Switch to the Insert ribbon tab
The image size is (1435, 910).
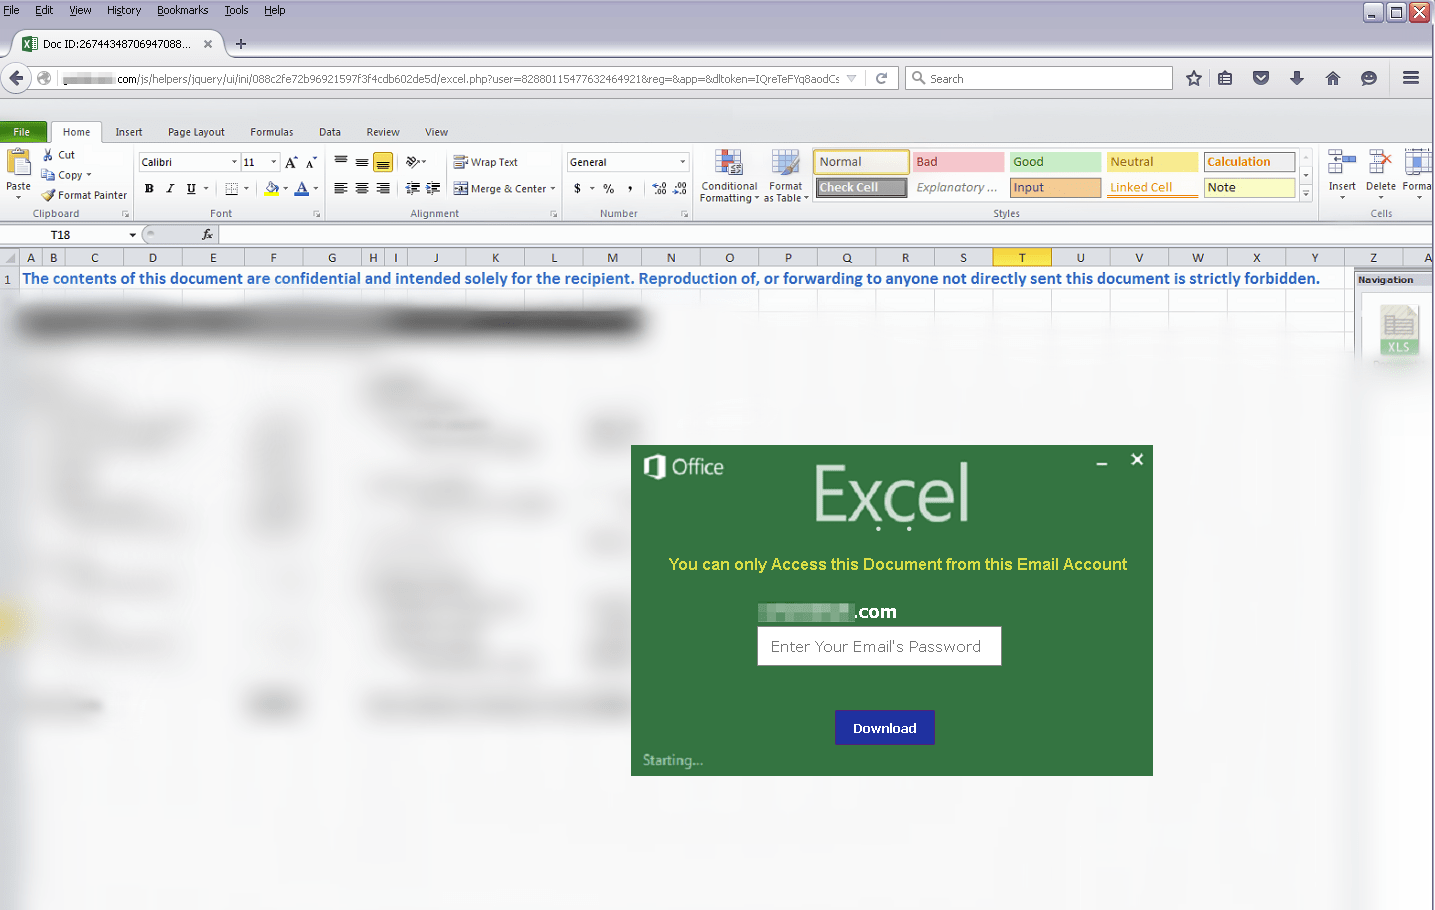pos(129,132)
